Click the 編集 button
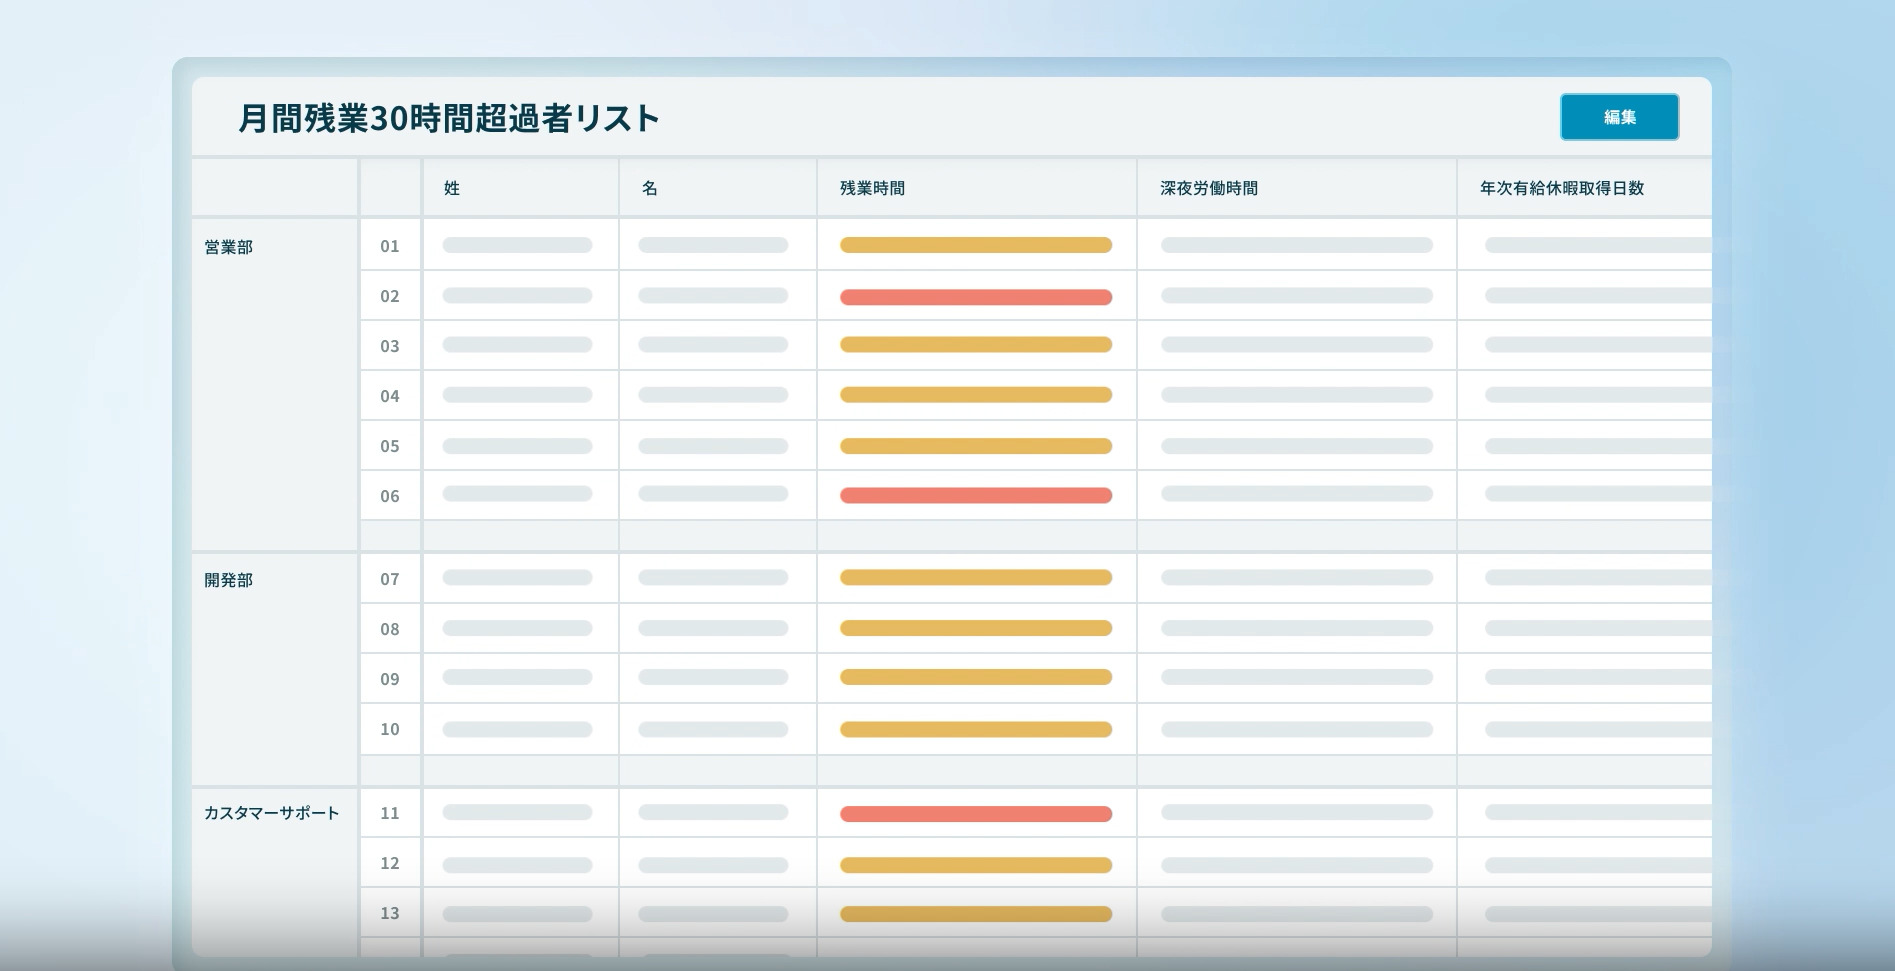The height and width of the screenshot is (971, 1895). (x=1618, y=116)
